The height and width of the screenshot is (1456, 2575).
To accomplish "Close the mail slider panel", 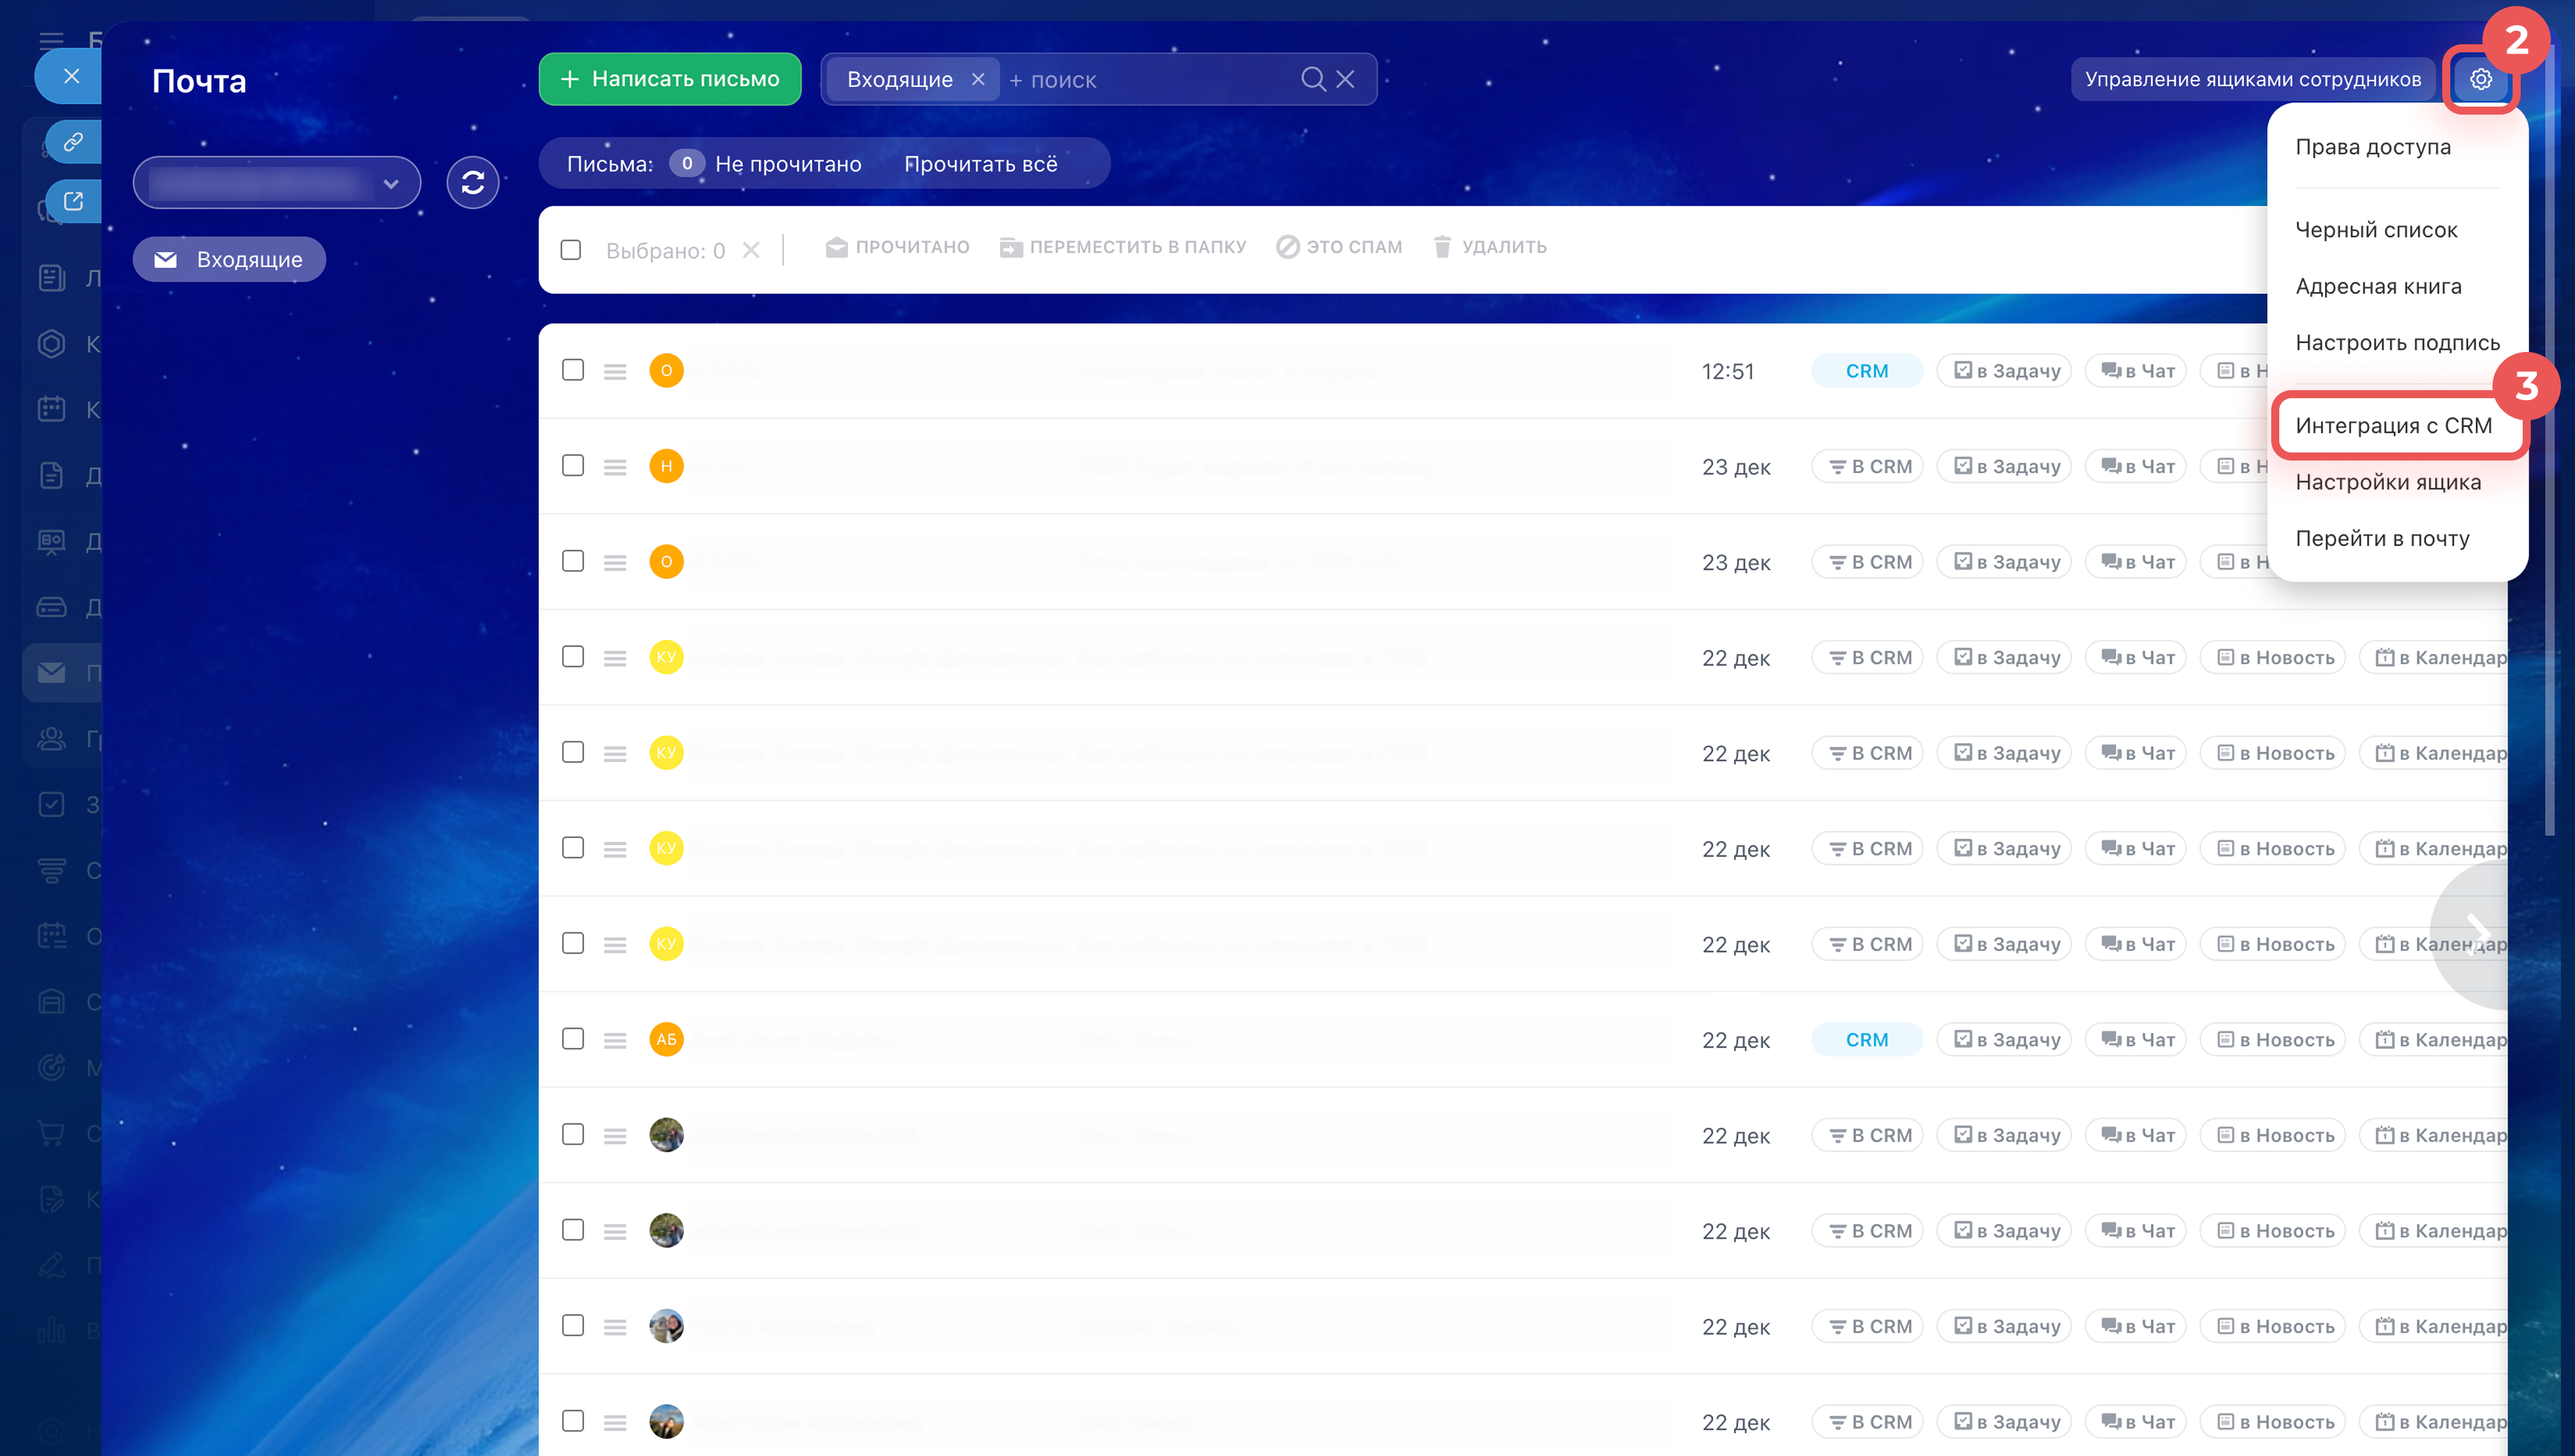I will pyautogui.click(x=71, y=76).
